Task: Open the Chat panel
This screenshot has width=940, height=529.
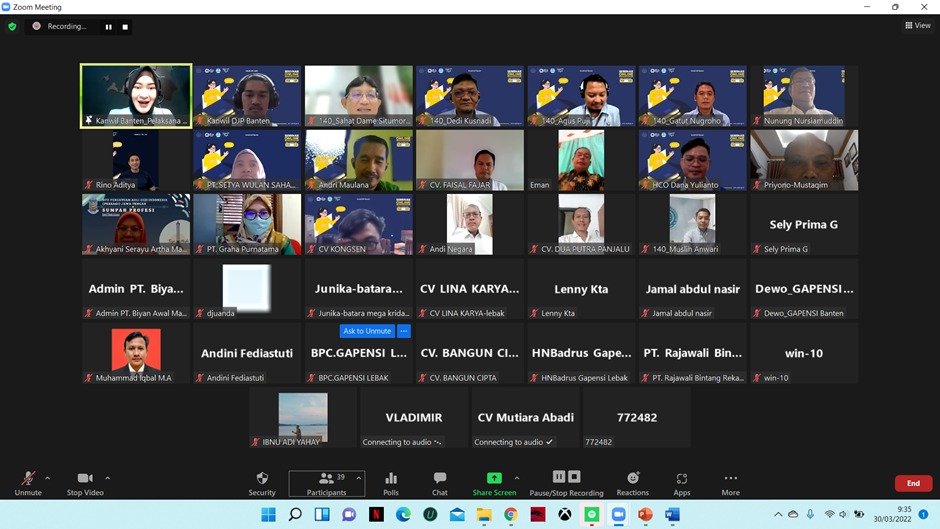Action: (440, 482)
